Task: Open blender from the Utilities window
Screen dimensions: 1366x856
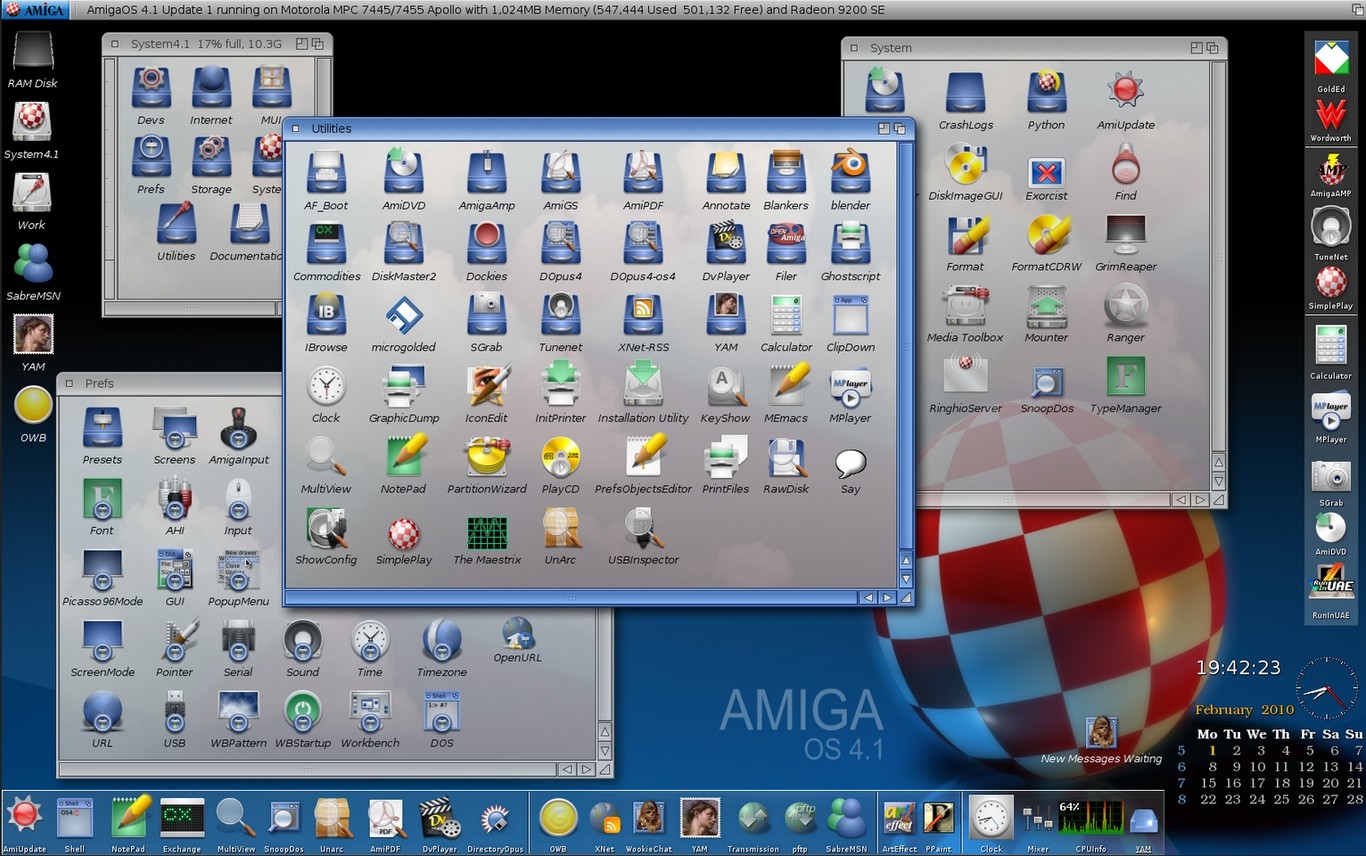Action: pyautogui.click(x=849, y=170)
